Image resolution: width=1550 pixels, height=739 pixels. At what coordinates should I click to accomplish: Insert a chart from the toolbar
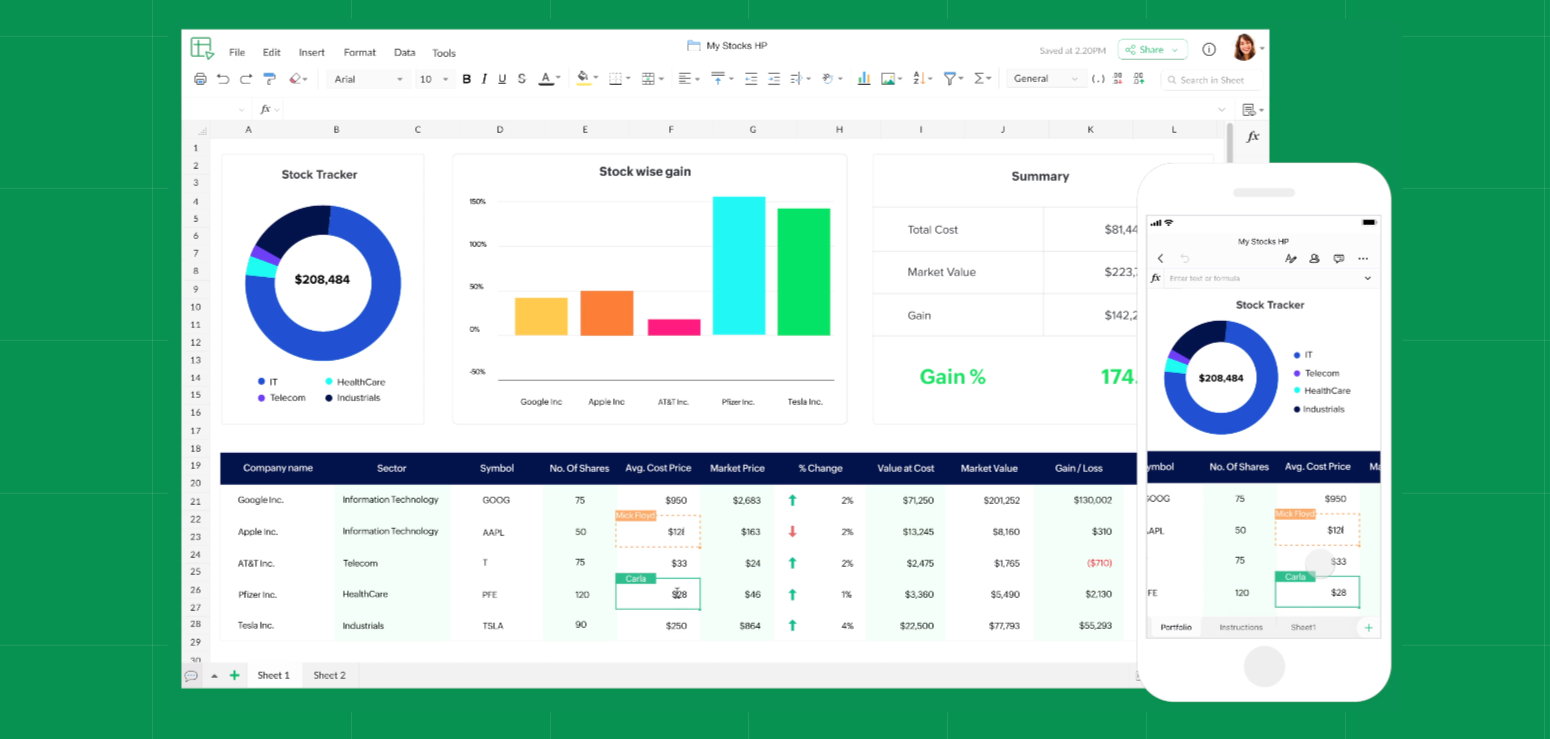click(864, 79)
